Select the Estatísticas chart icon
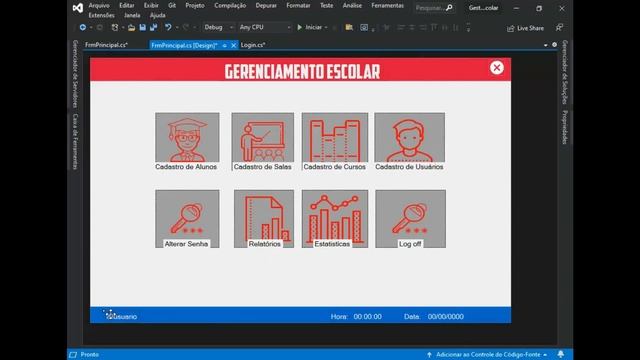 click(335, 218)
